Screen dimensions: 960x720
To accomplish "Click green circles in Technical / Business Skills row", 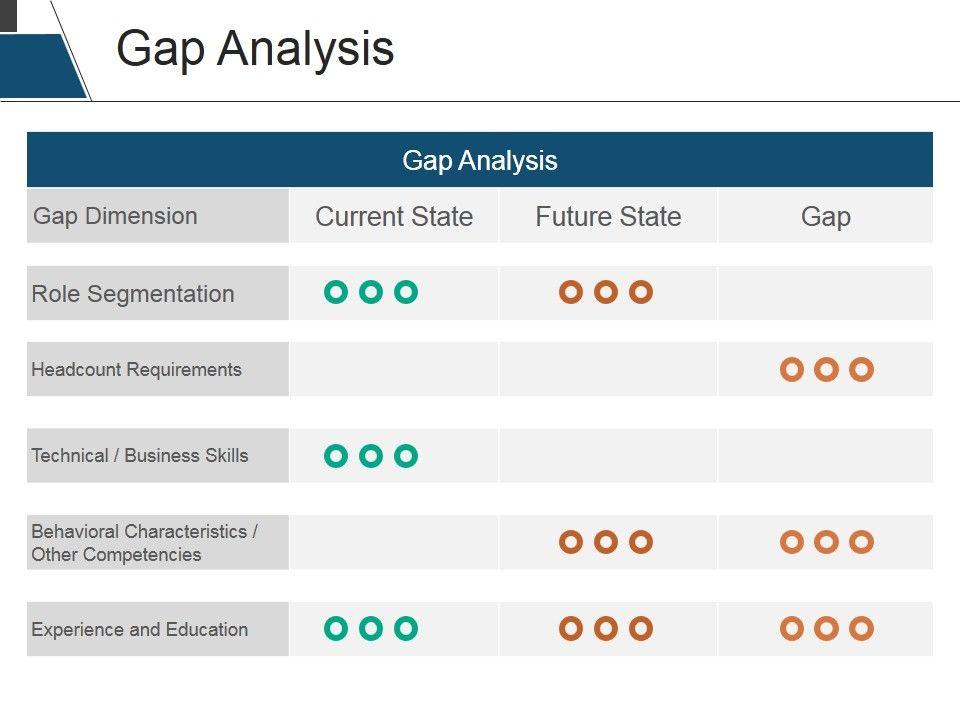I will (370, 456).
